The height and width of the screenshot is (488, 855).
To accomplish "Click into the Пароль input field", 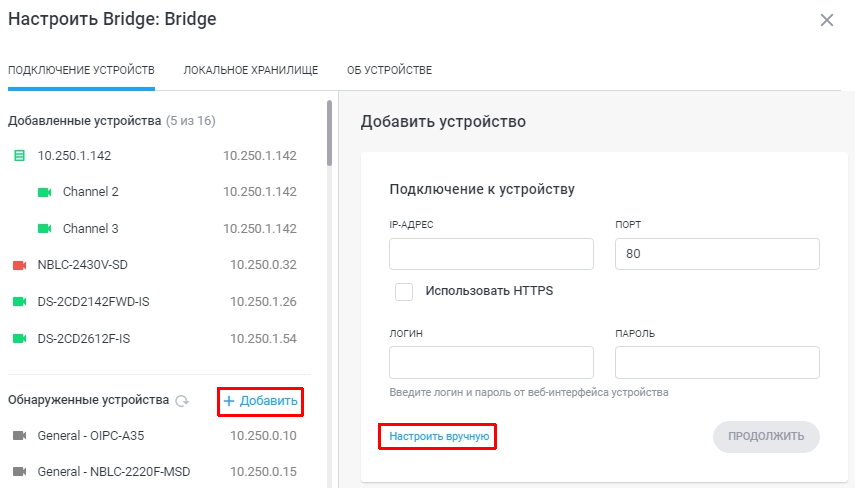I will pos(717,362).
